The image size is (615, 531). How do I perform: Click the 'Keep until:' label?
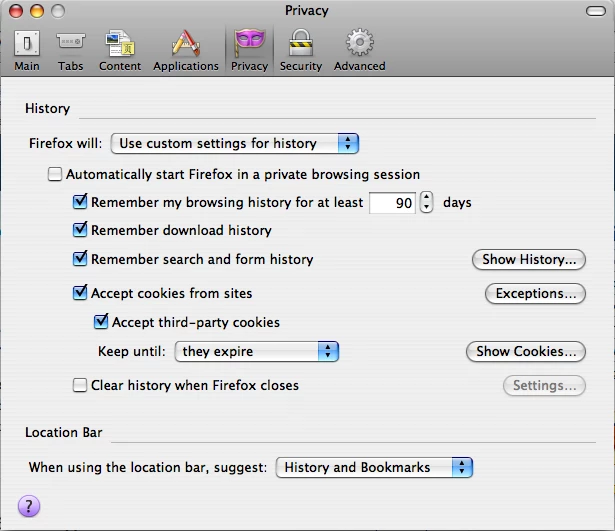[132, 351]
